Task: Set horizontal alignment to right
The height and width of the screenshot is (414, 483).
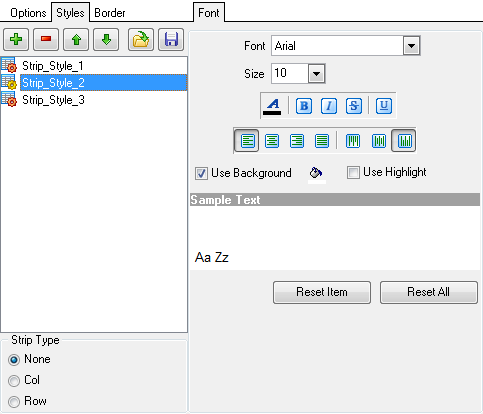Action: (297, 141)
